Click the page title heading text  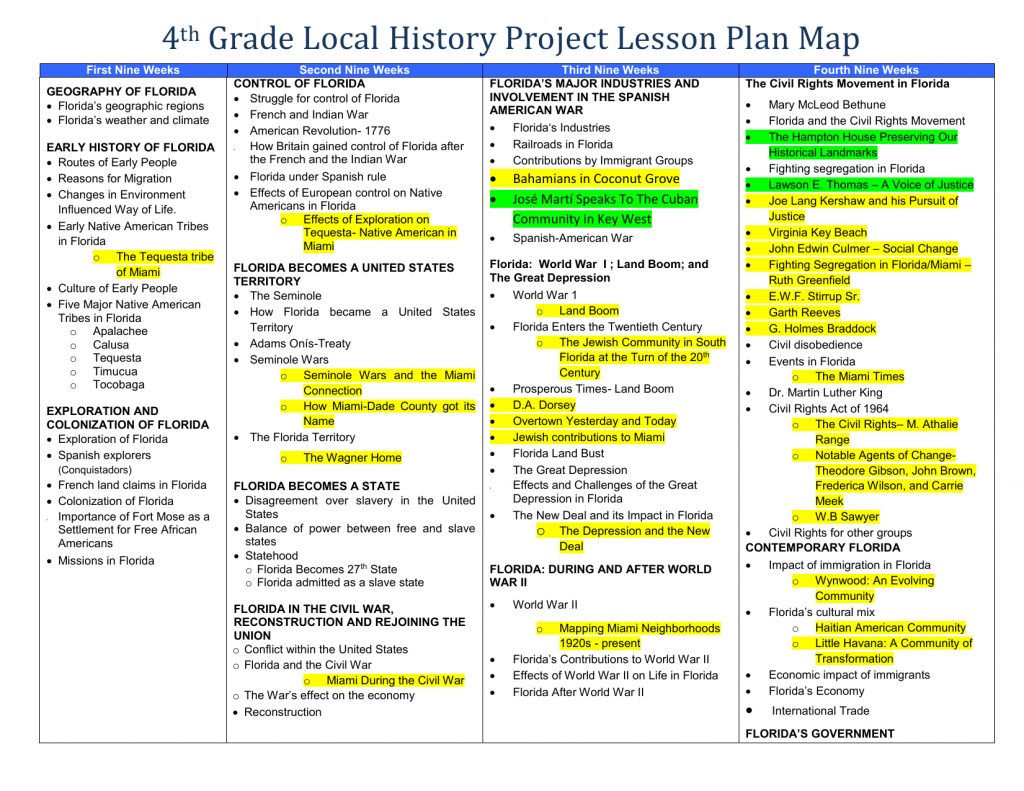511,38
